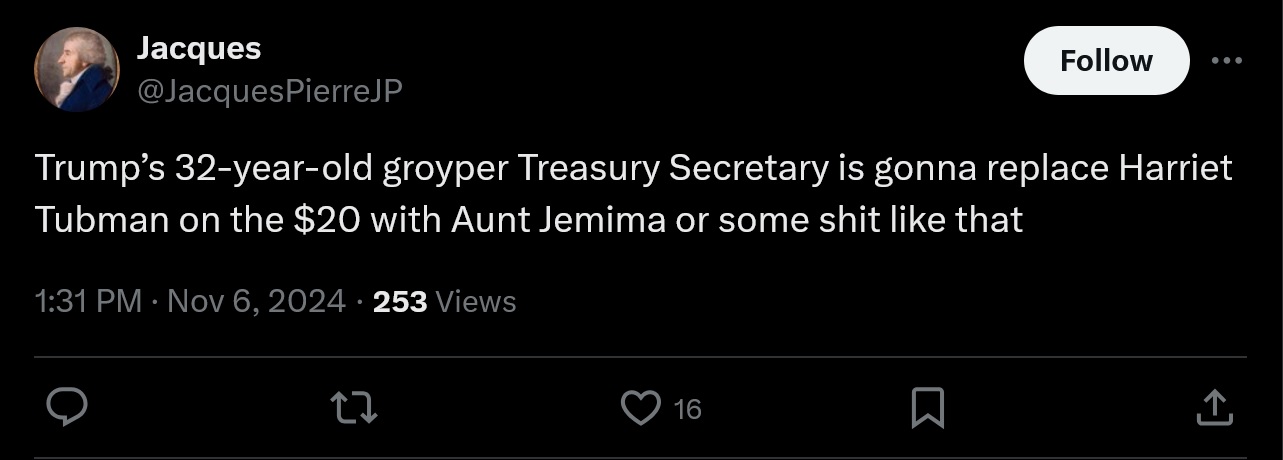Click the display name Jacques
This screenshot has height=460, width=1283.
click(198, 47)
